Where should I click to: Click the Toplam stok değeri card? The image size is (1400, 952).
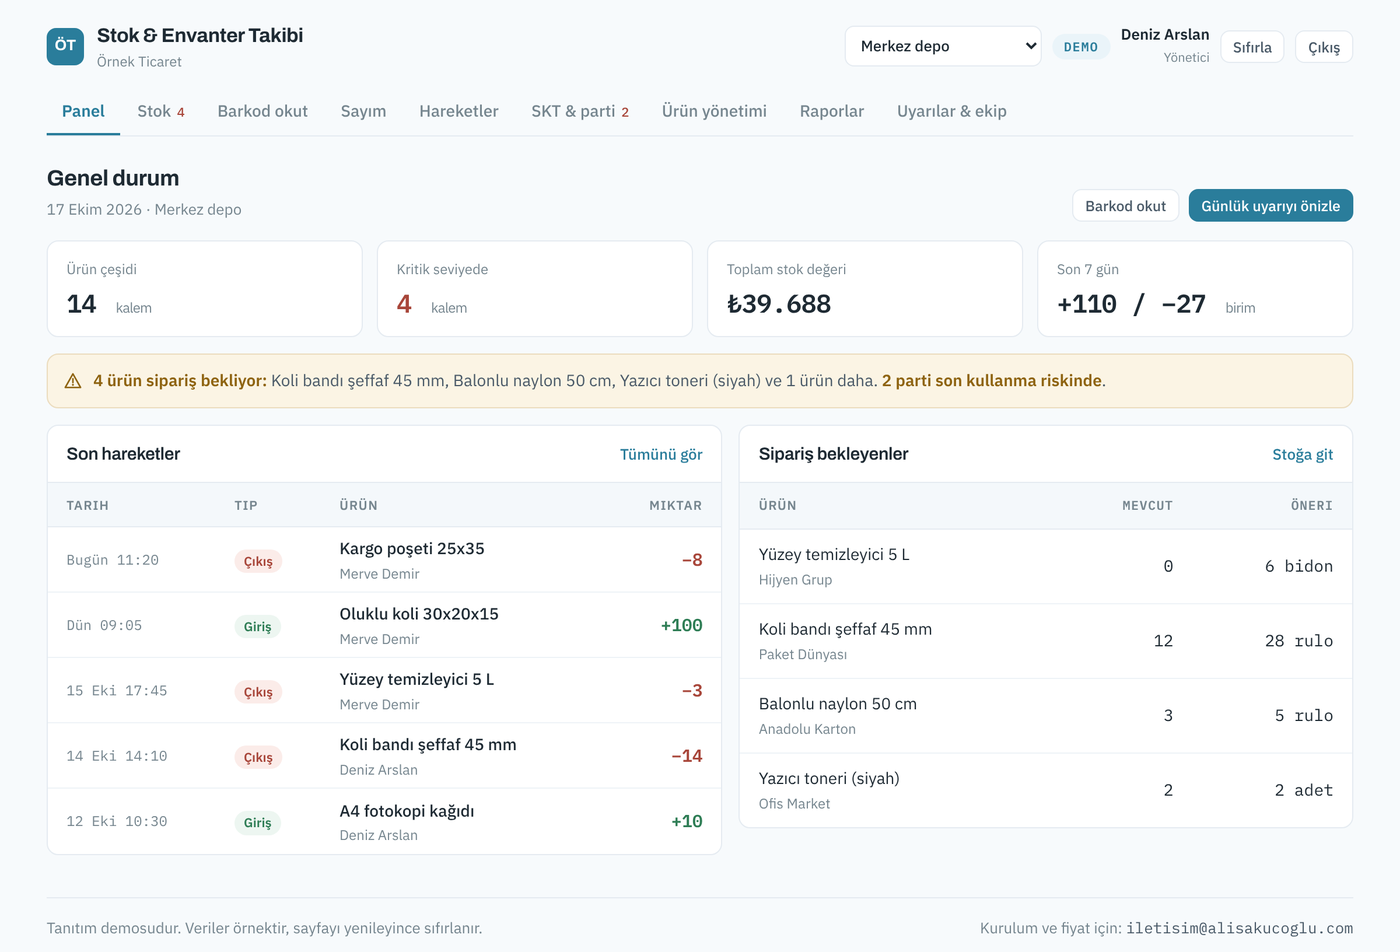click(865, 289)
